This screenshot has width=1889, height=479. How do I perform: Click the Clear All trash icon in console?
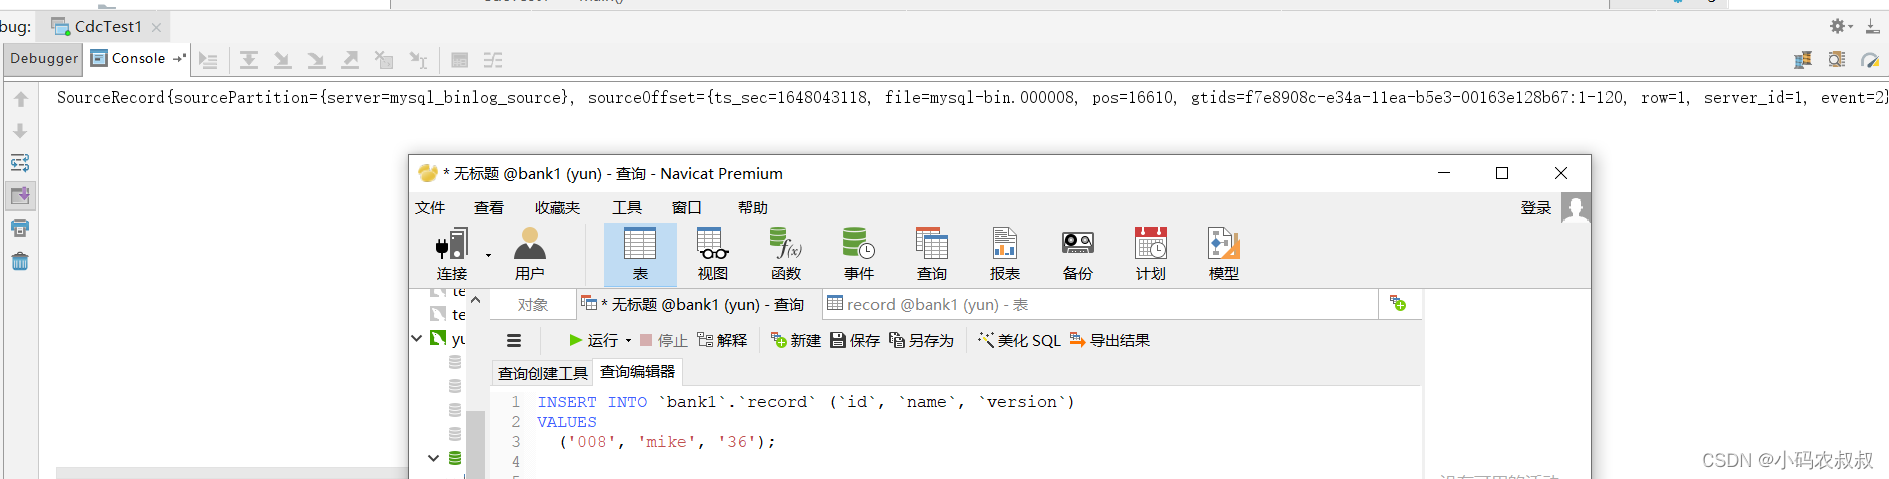20,262
